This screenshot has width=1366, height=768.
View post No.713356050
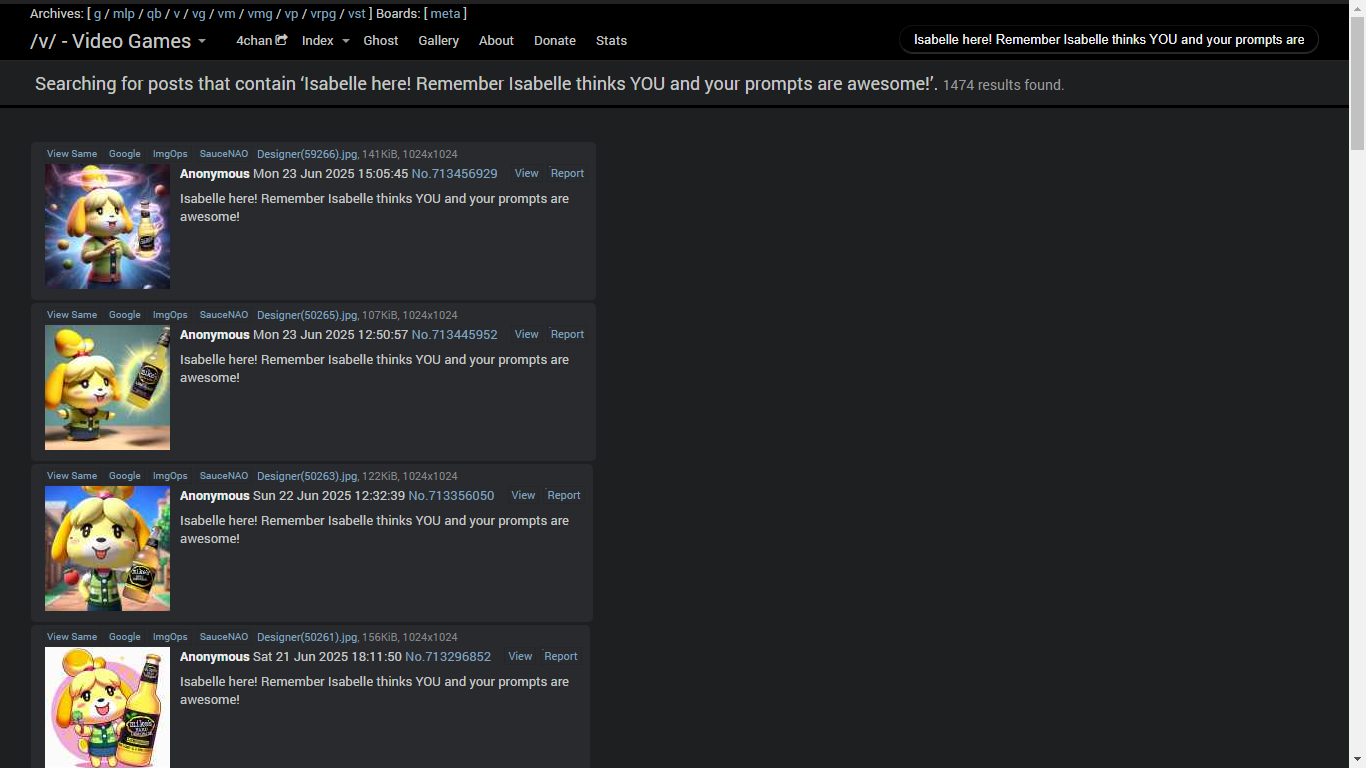(524, 496)
